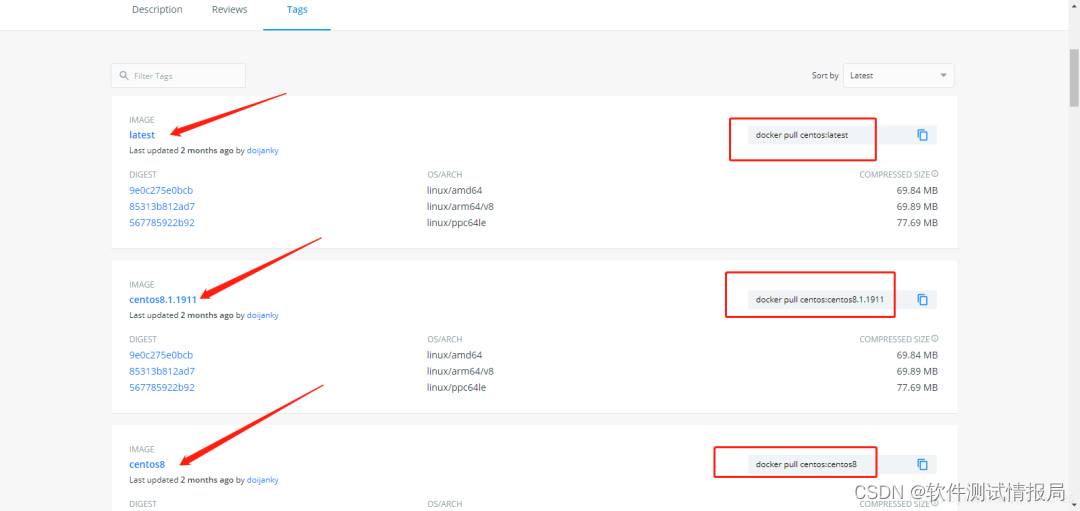Open doijanky profile under centos8 tag
The width and height of the screenshot is (1080, 511).
tap(262, 479)
